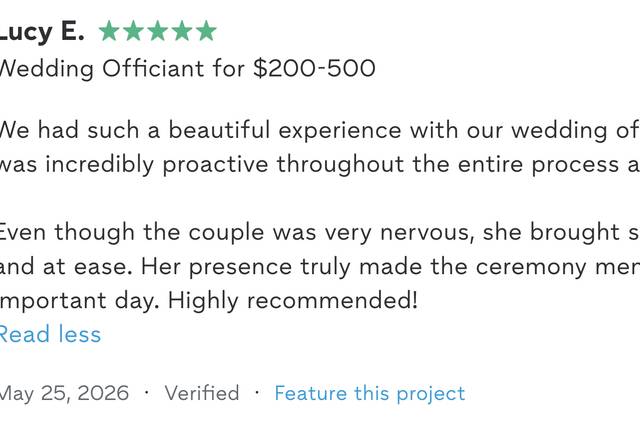Click the line beginning "We had such a beautiful"
This screenshot has height=427, width=640.
[320, 130]
